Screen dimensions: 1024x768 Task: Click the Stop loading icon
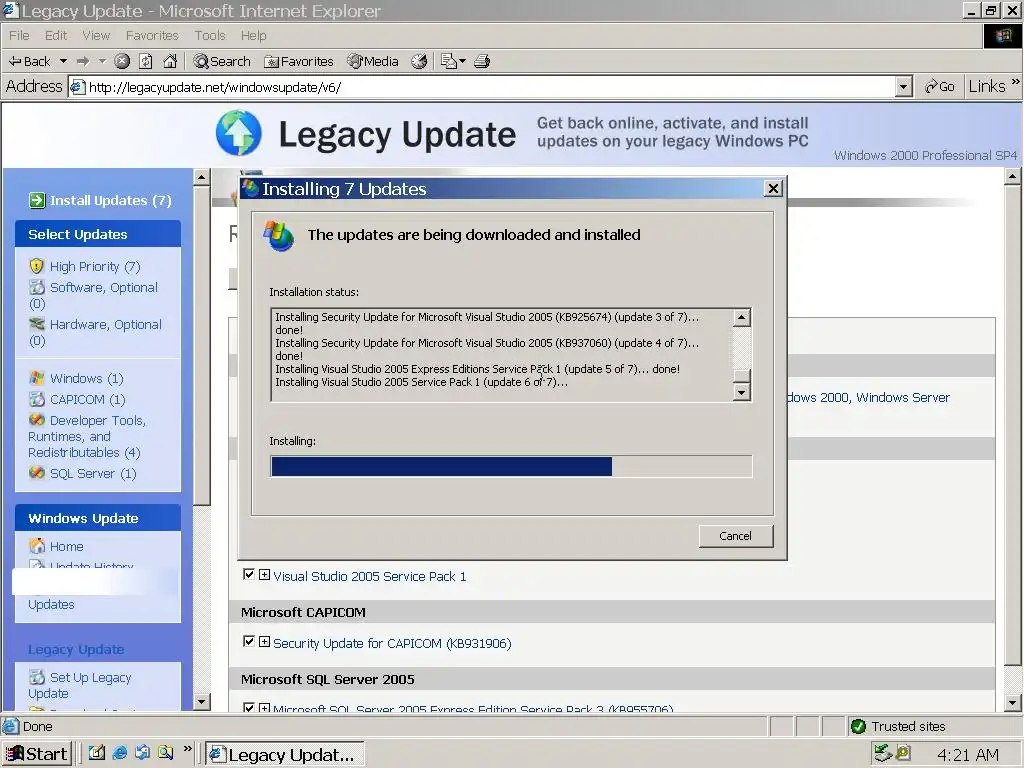(122, 61)
